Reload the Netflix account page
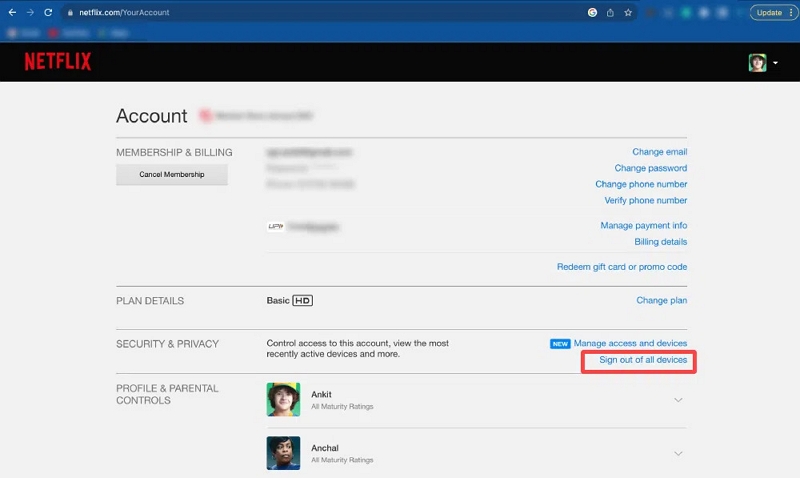Image resolution: width=800 pixels, height=478 pixels. tap(48, 12)
